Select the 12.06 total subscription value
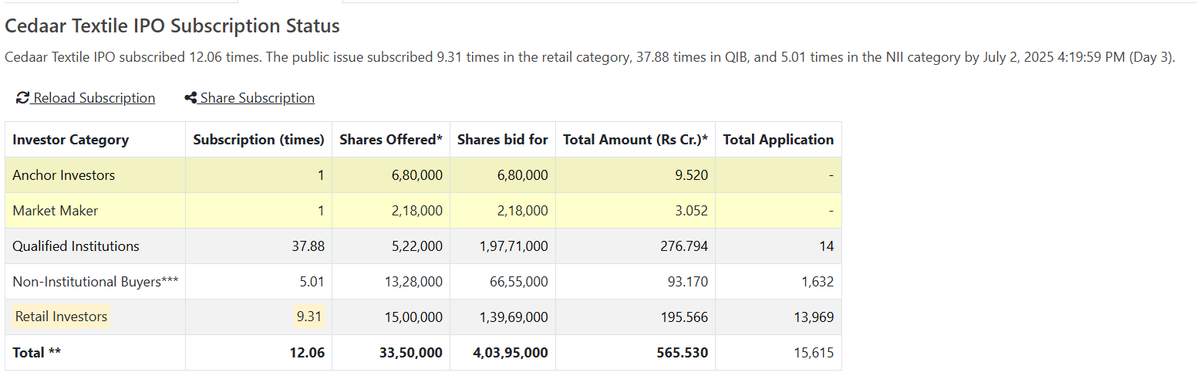The image size is (1200, 376). coord(307,353)
